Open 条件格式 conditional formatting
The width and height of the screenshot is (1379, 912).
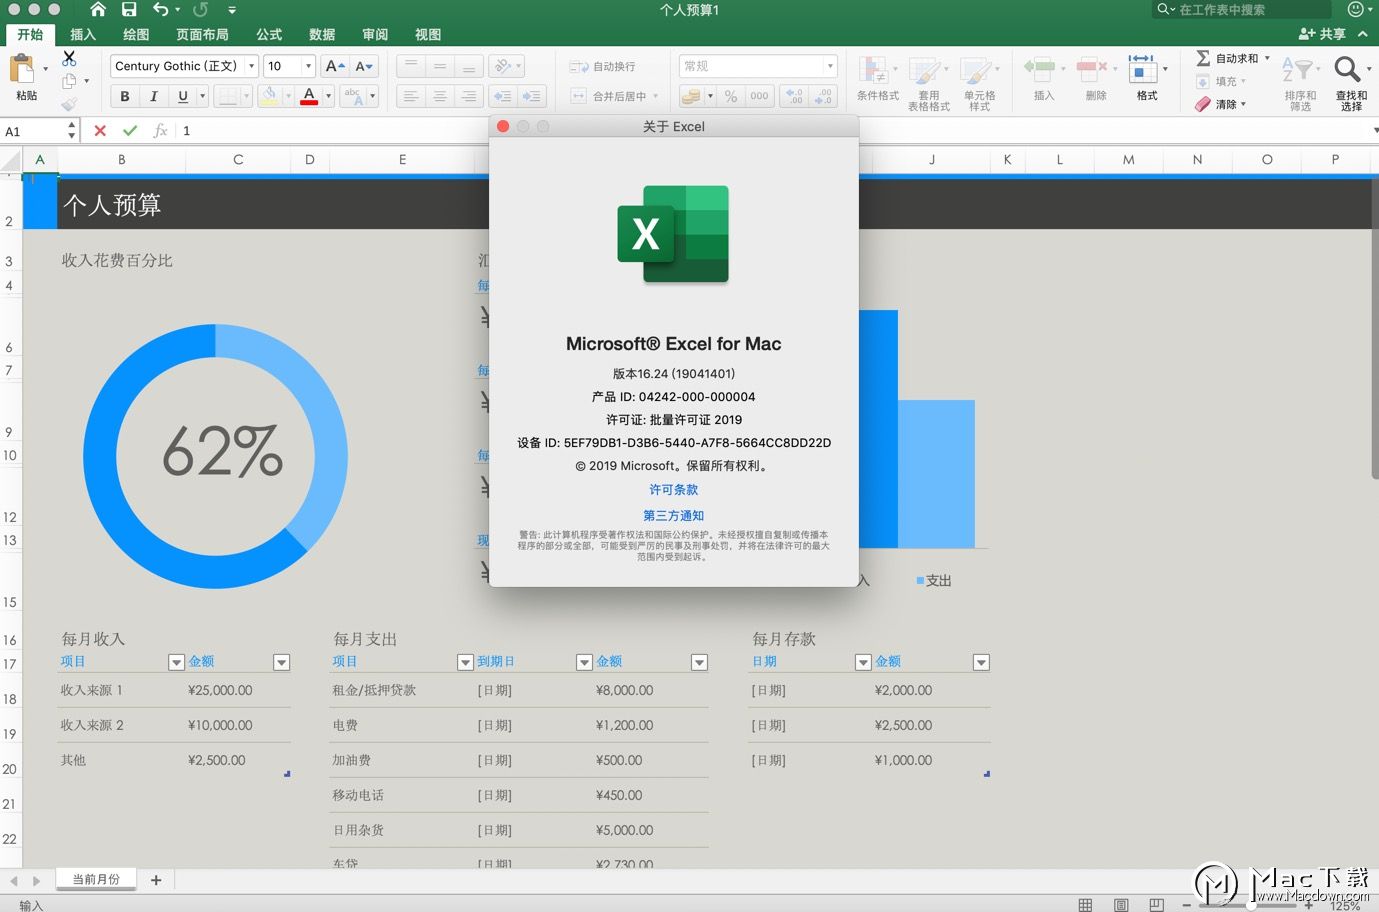click(877, 80)
